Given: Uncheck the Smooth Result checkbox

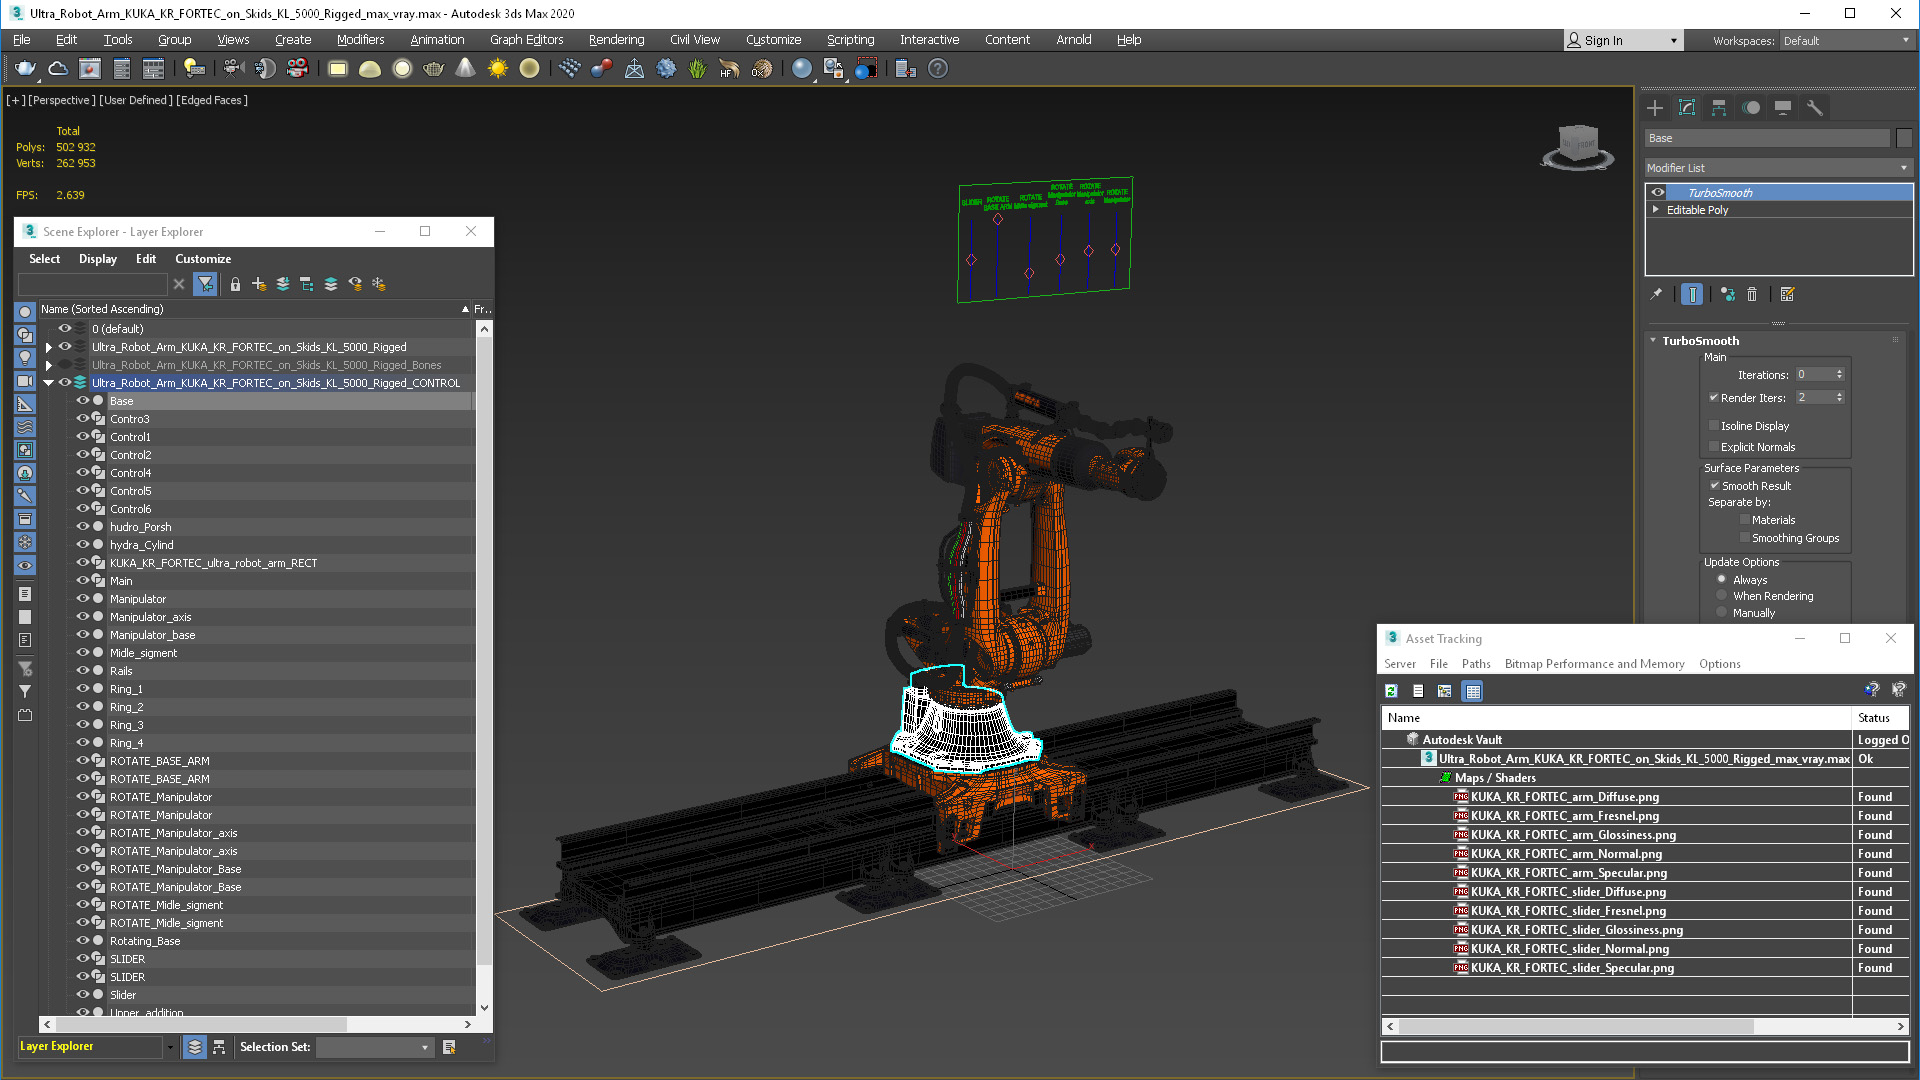Looking at the screenshot, I should (1714, 485).
